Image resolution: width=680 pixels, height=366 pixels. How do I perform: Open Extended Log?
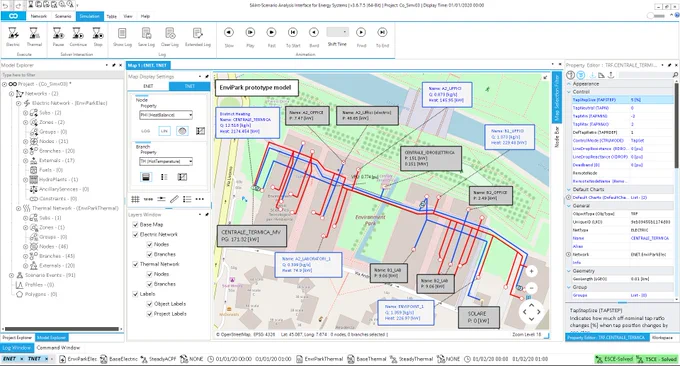(198, 36)
